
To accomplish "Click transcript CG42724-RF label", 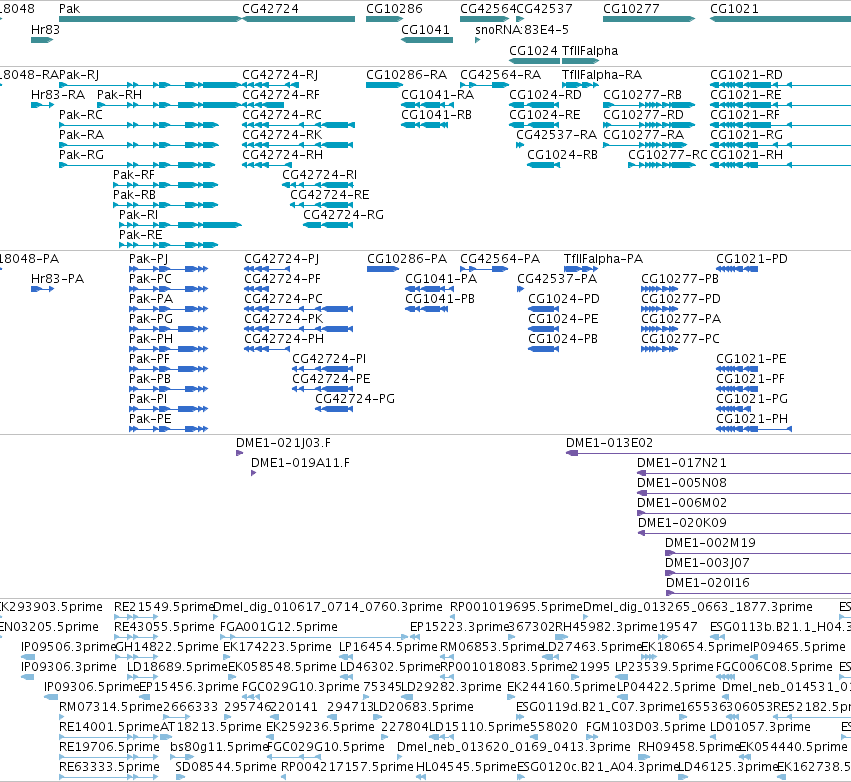I will point(281,95).
